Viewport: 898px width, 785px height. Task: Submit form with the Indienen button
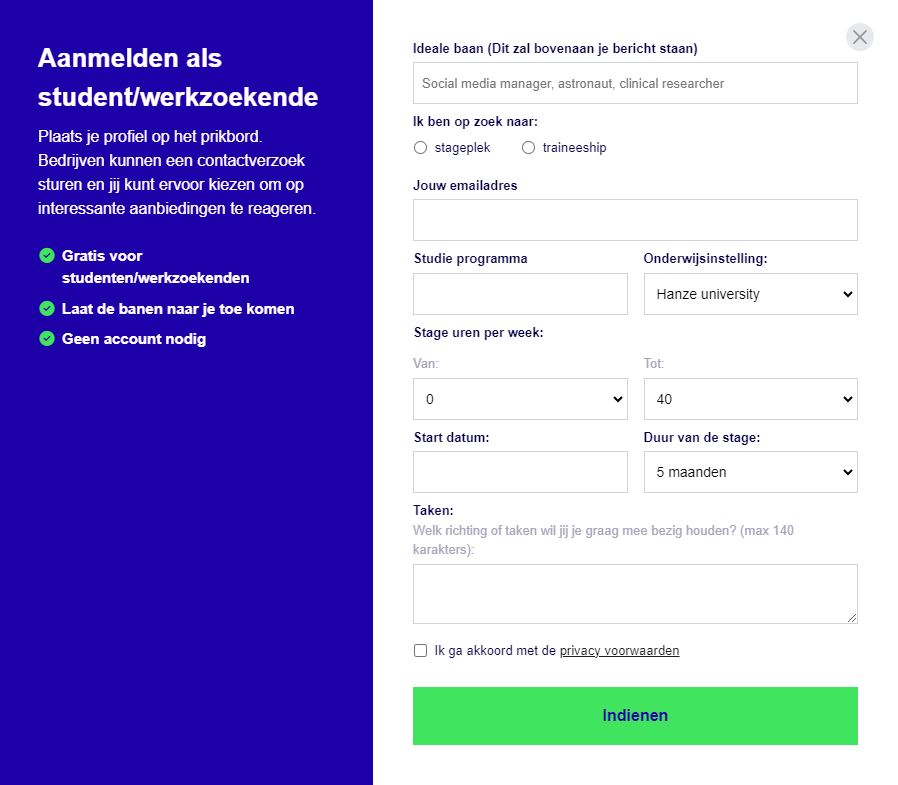pos(635,716)
